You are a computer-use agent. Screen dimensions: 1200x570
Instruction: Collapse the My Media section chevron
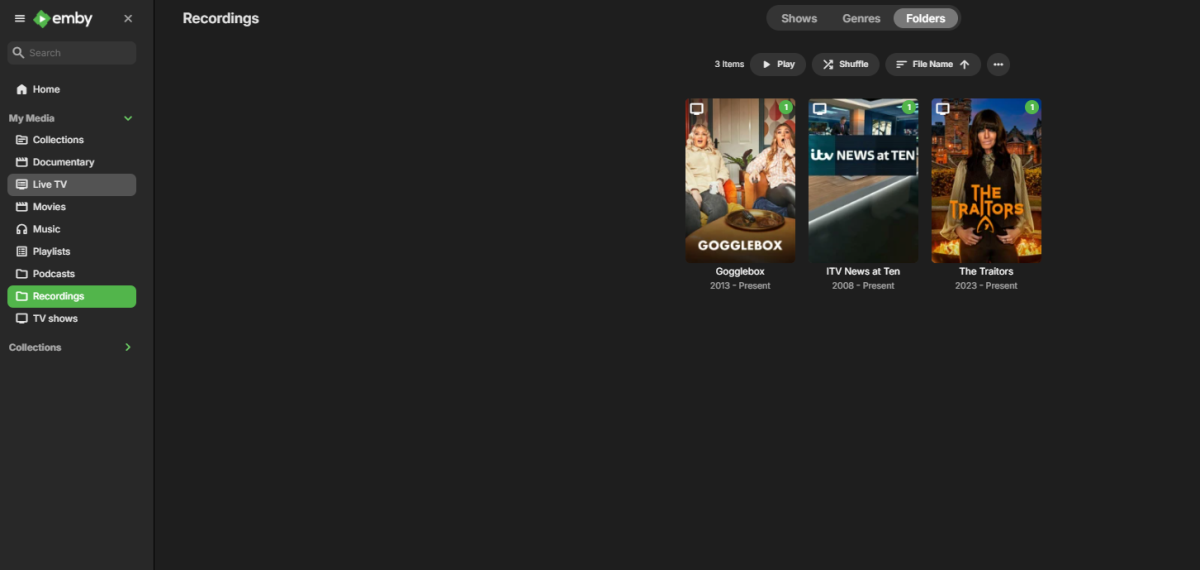coord(128,118)
